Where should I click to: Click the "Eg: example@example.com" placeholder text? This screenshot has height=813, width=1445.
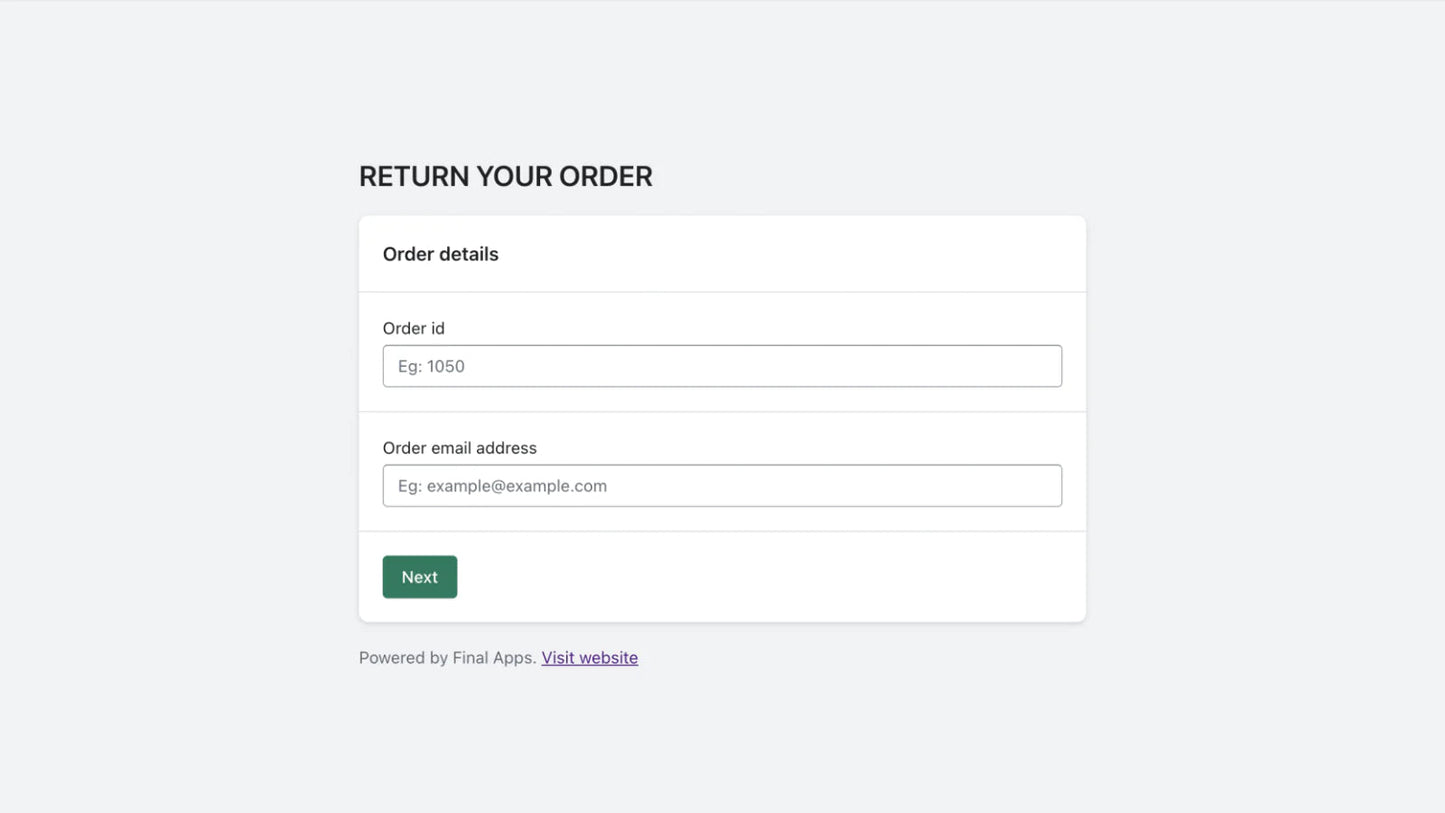[x=502, y=486]
